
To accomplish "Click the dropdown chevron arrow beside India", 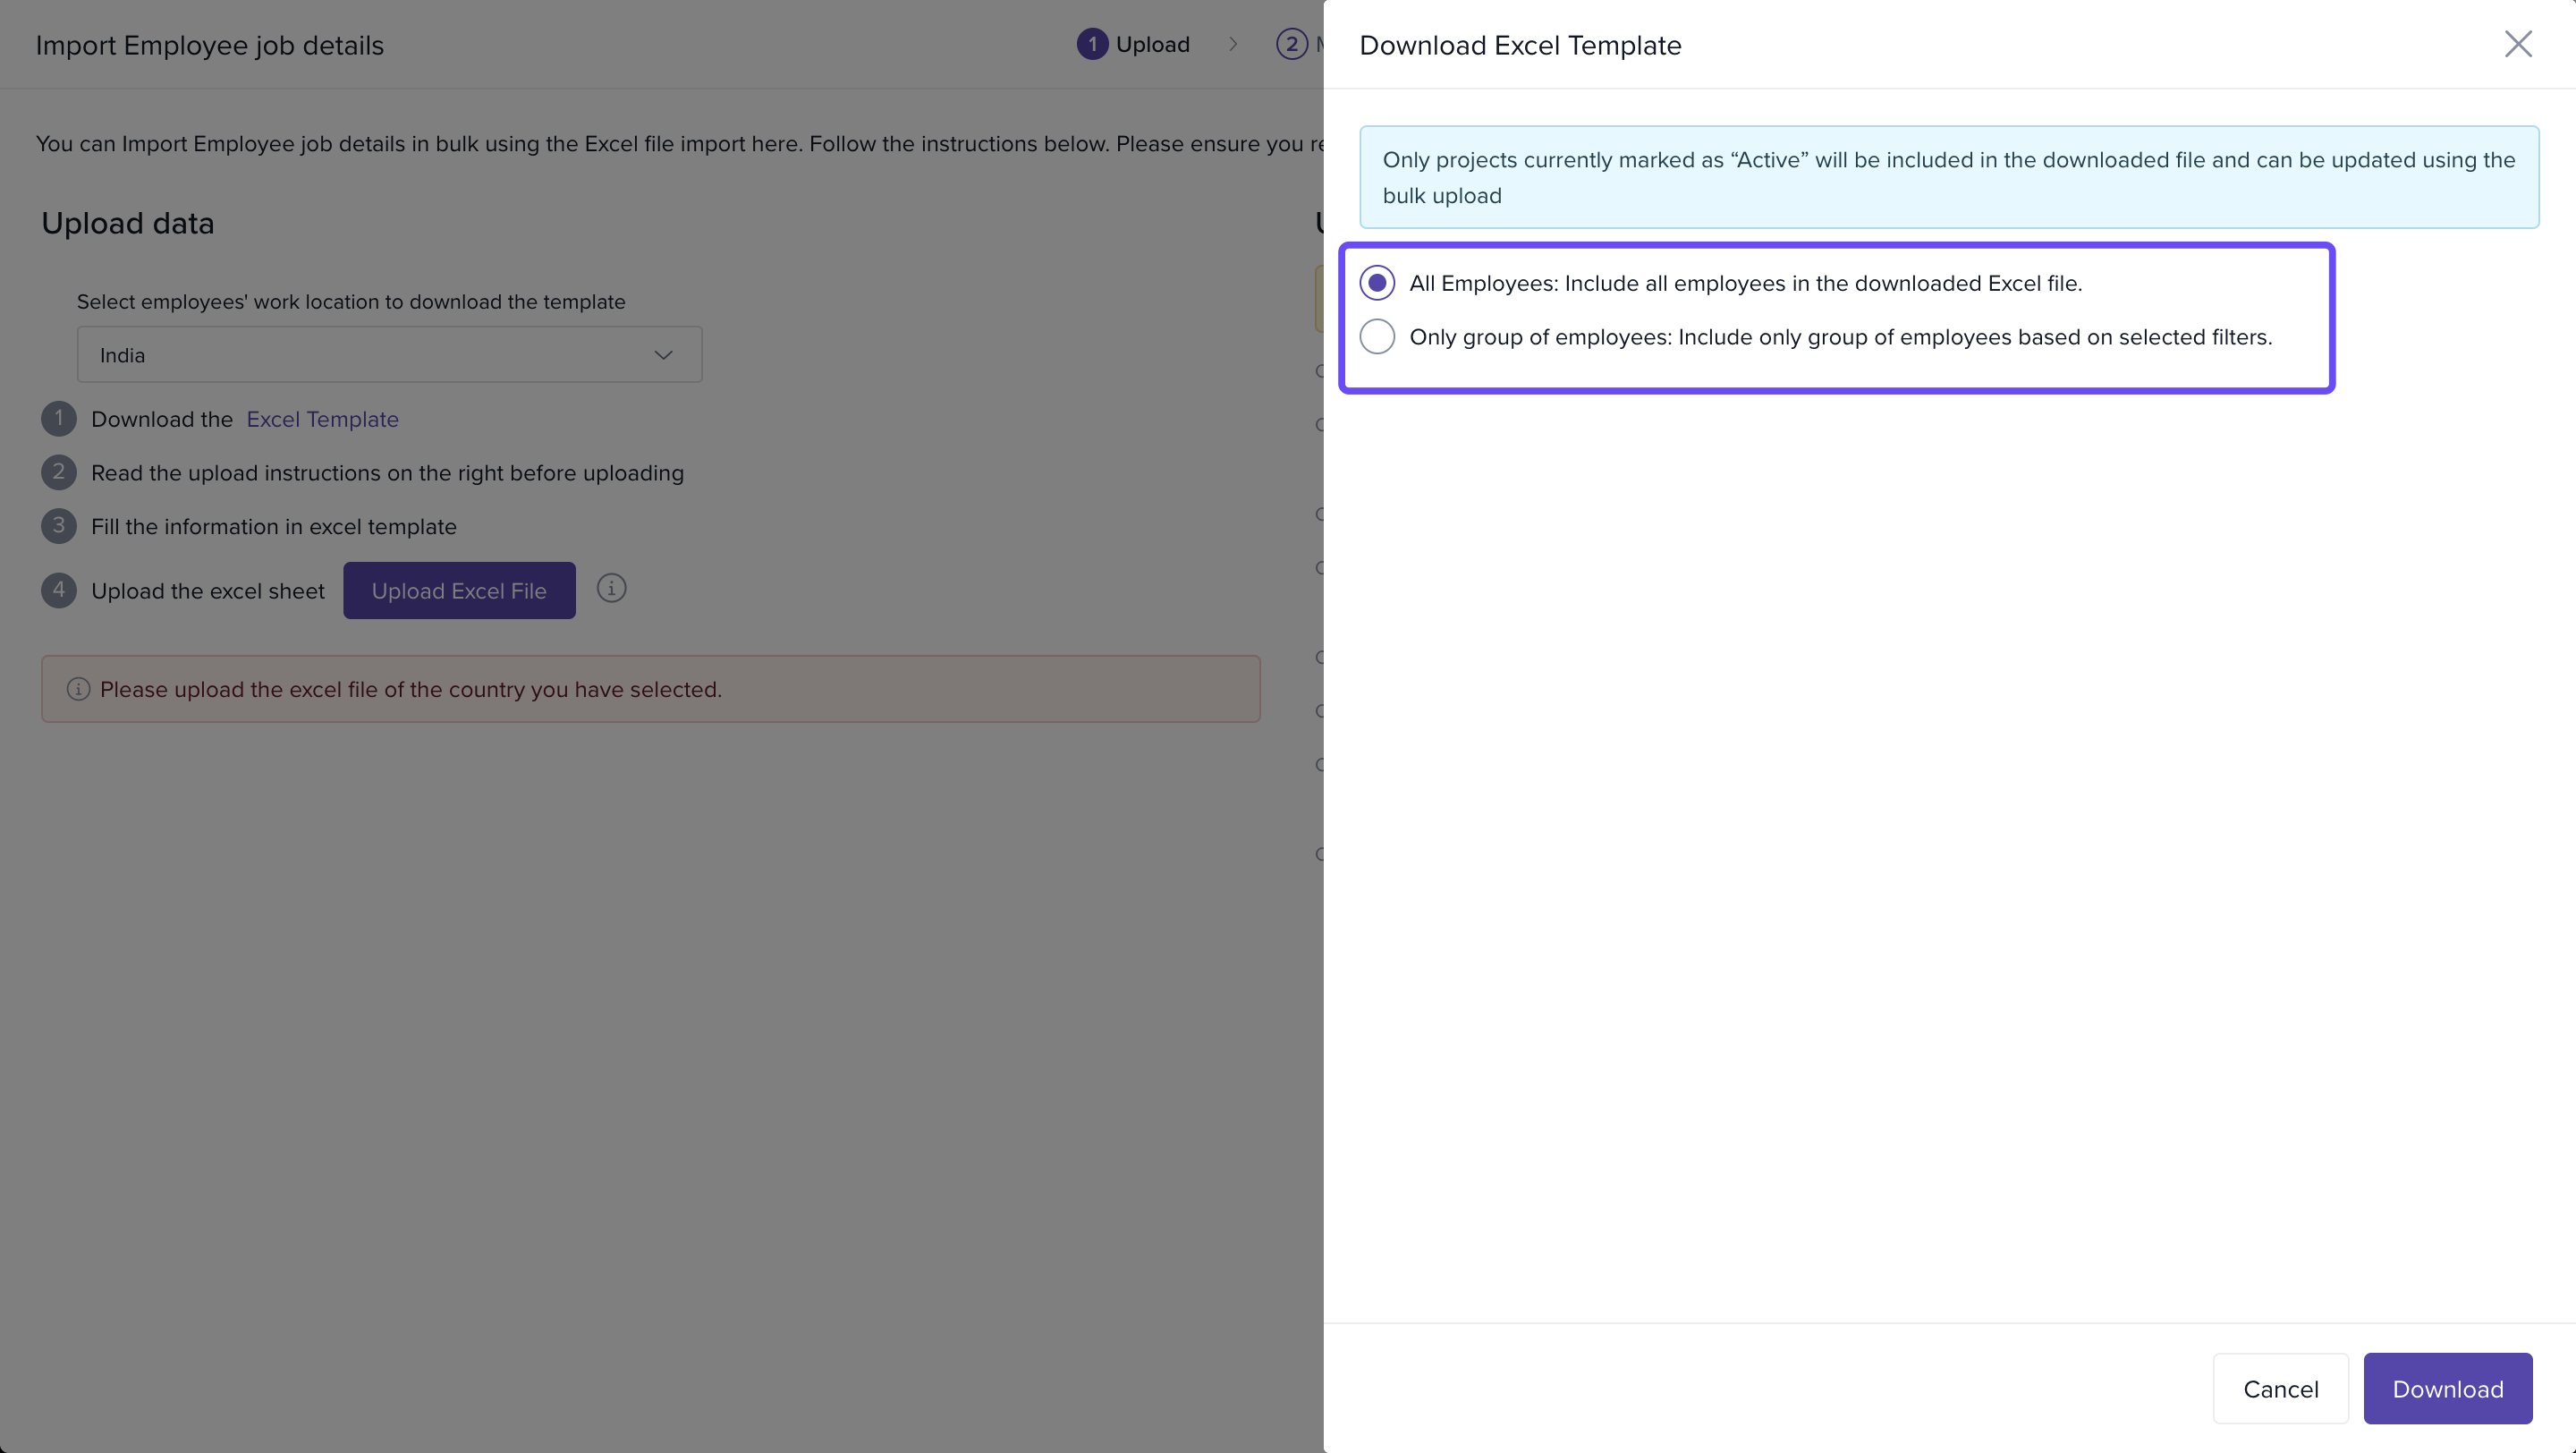I will (x=663, y=355).
